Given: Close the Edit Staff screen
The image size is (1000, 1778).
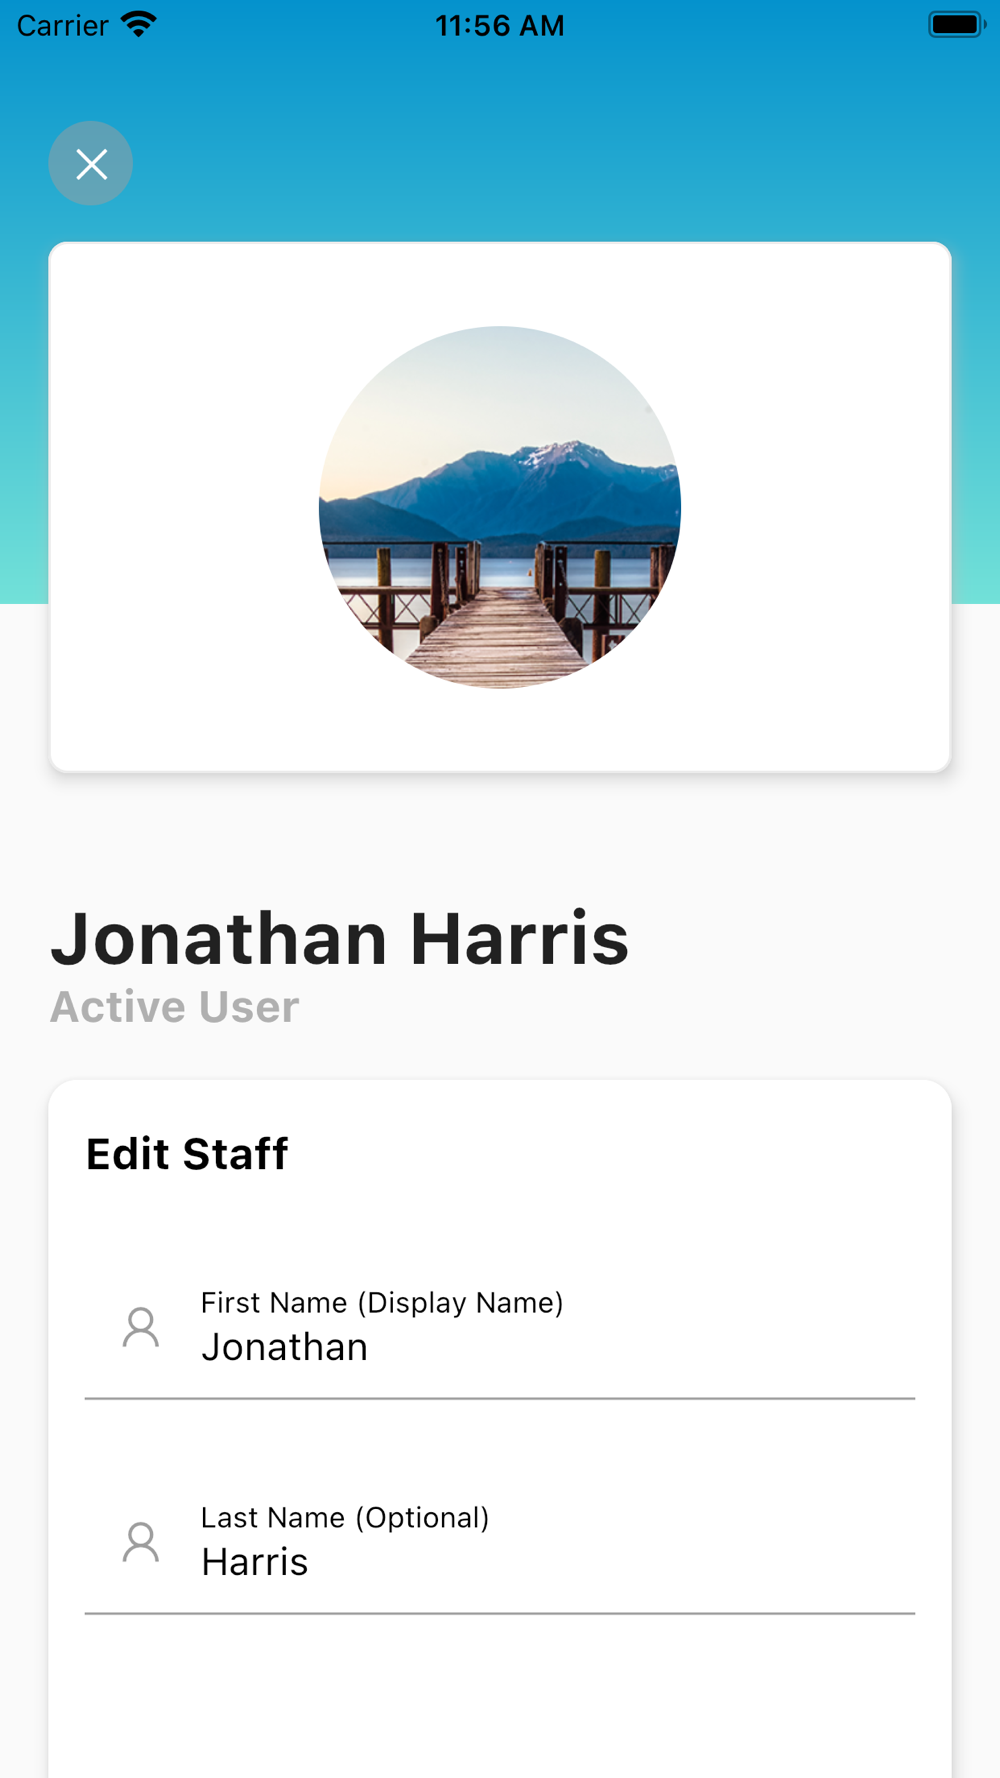Looking at the screenshot, I should tap(91, 164).
